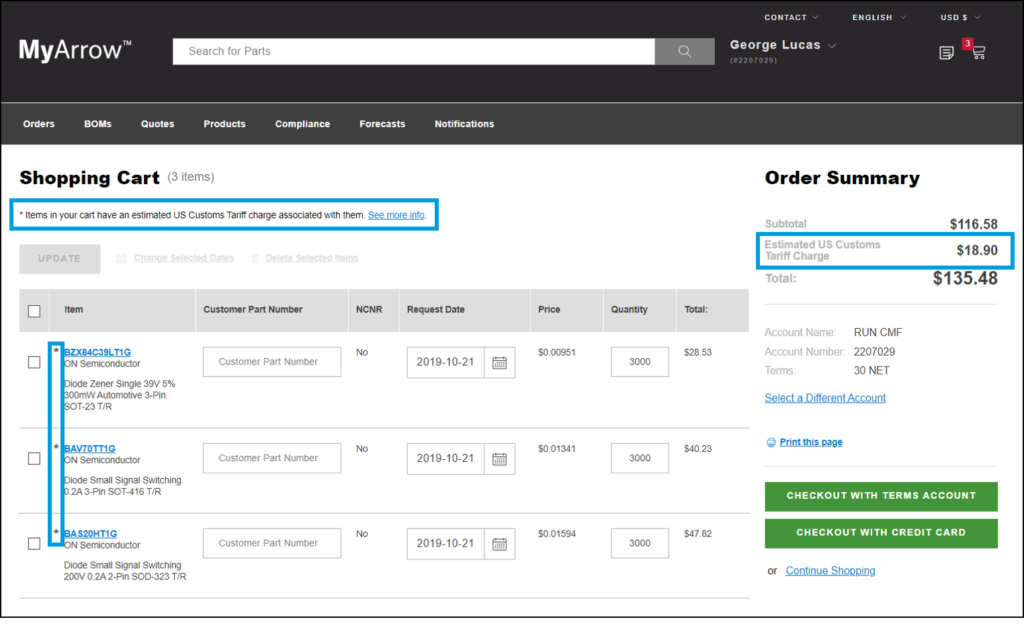Open calendar picker for BZX84C39LT1G request date
The width and height of the screenshot is (1024, 636).
[x=499, y=362]
